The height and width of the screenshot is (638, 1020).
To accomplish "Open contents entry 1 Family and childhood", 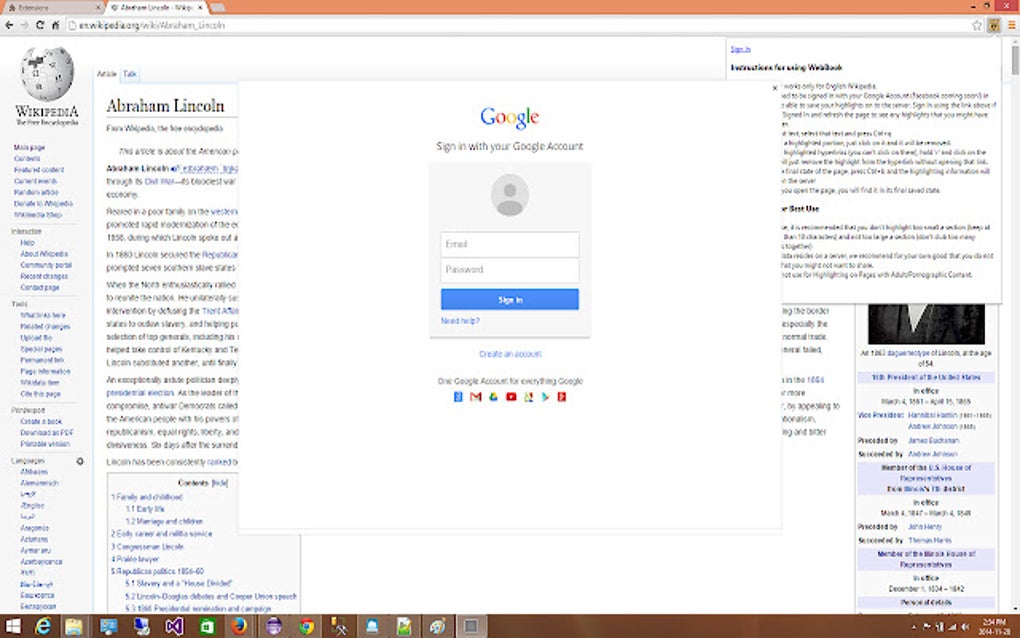I will coord(146,497).
